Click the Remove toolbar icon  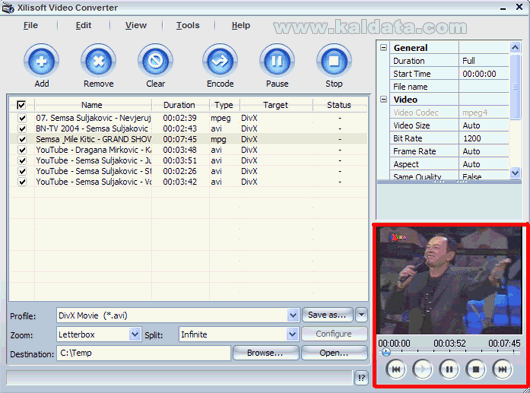click(98, 61)
